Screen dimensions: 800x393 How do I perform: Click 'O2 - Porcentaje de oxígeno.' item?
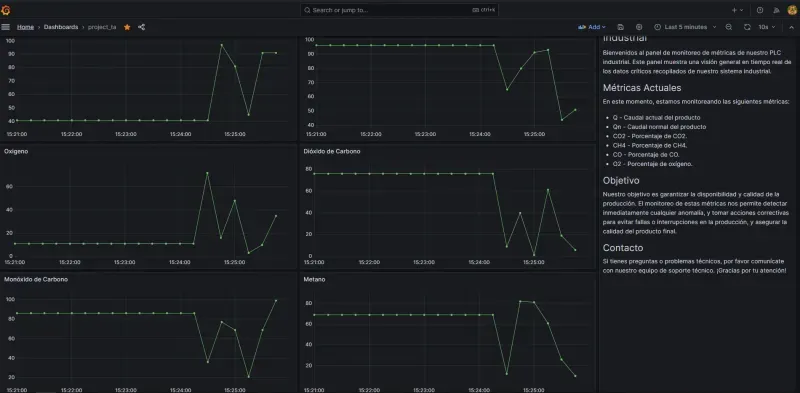(x=653, y=164)
